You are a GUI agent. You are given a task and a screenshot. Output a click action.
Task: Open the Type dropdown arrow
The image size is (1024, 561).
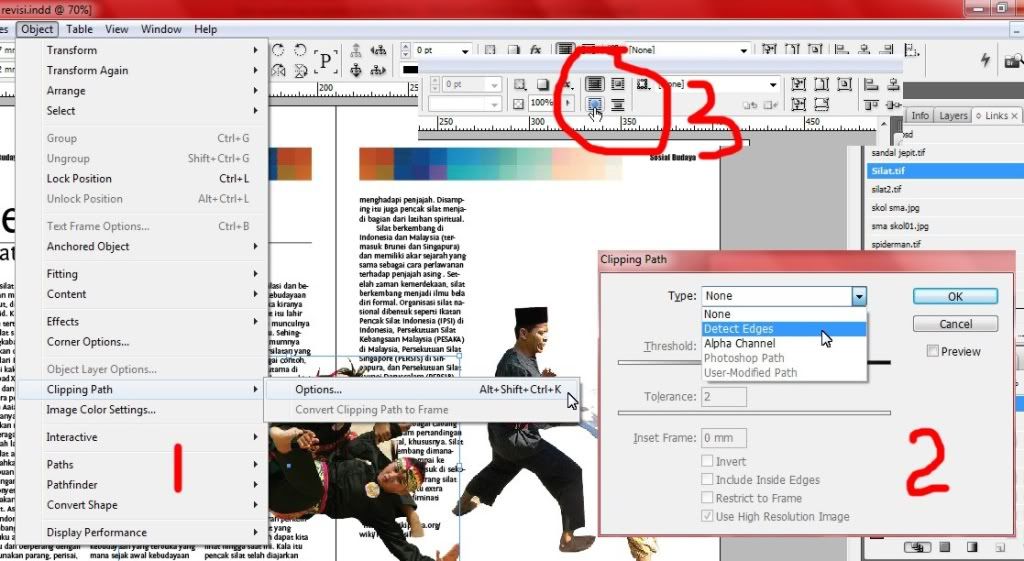click(x=859, y=296)
